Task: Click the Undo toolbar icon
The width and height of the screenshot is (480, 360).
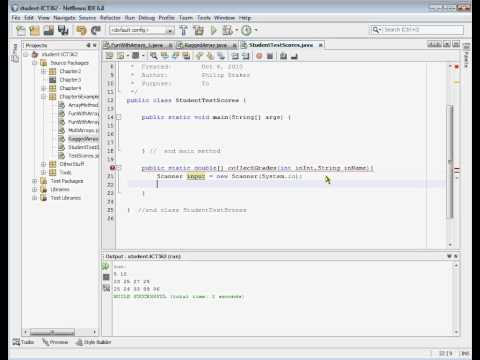Action: [81, 31]
